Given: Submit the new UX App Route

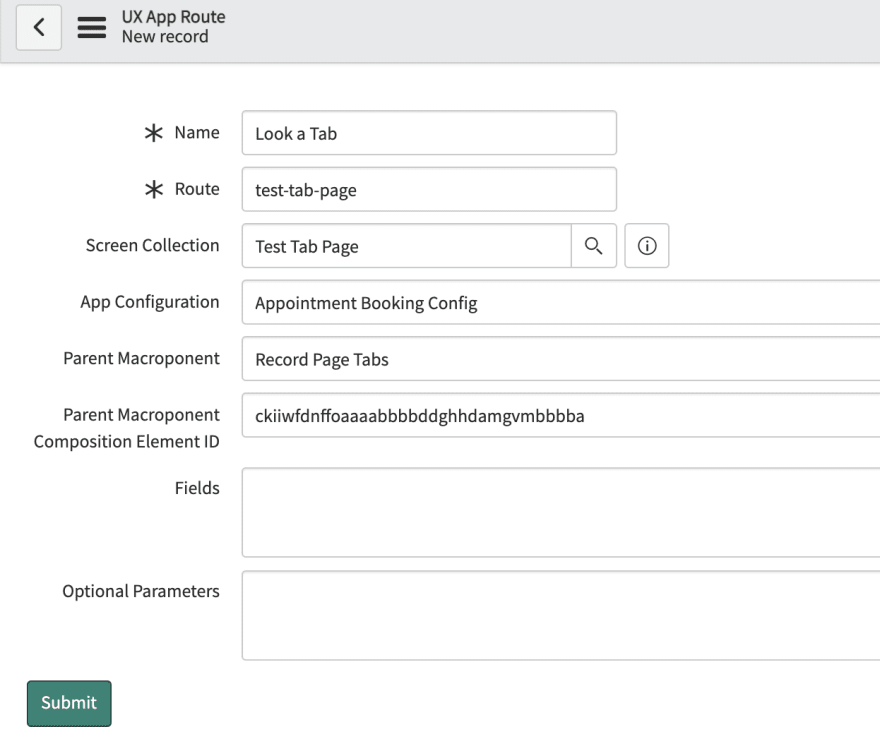Looking at the screenshot, I should pos(69,703).
